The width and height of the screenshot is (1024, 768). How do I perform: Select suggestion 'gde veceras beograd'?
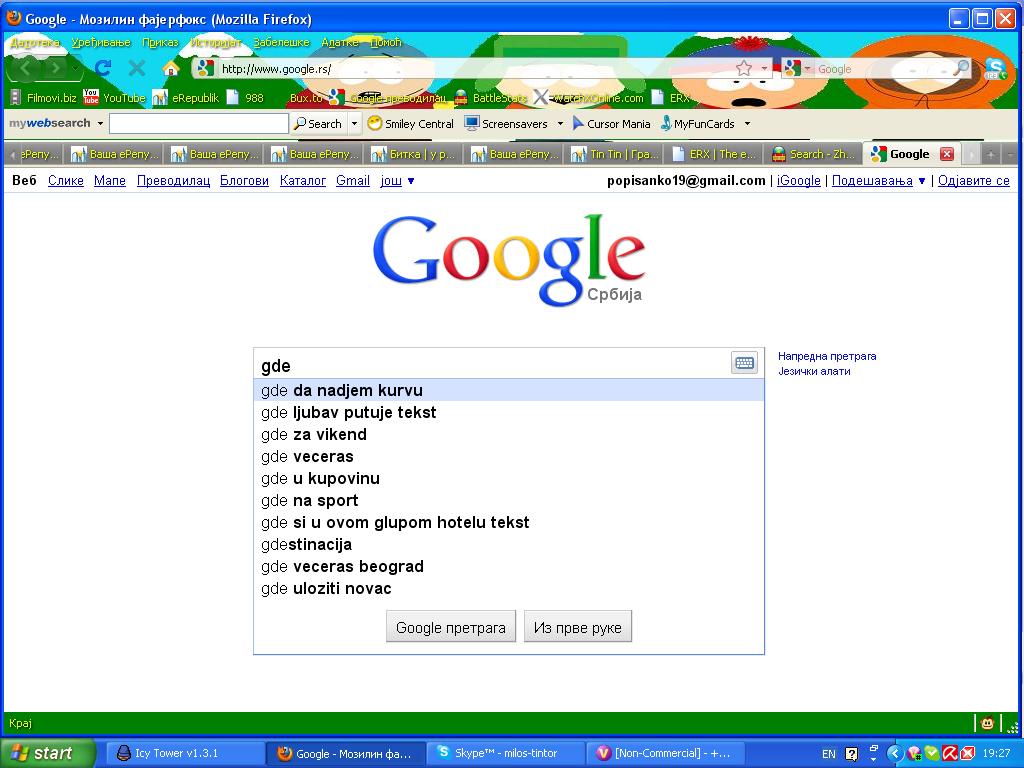[509, 567]
